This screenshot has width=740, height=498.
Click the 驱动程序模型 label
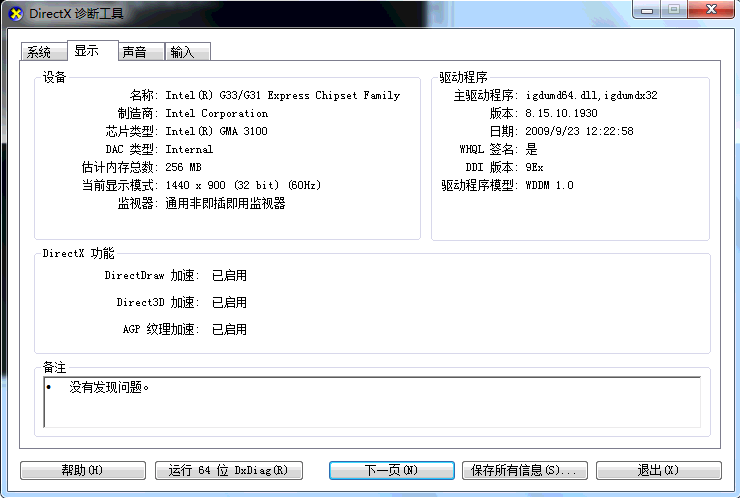[479, 185]
